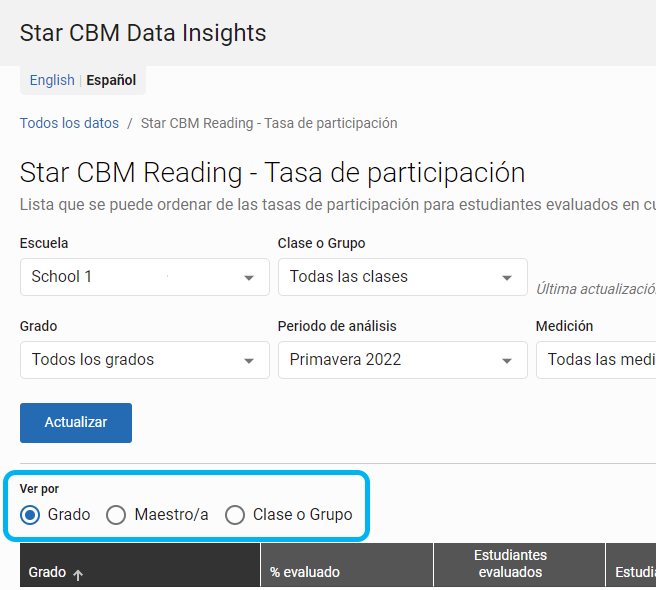Open the Escuela dropdown showing School 1
Image resolution: width=656 pixels, height=590 pixels.
145,277
